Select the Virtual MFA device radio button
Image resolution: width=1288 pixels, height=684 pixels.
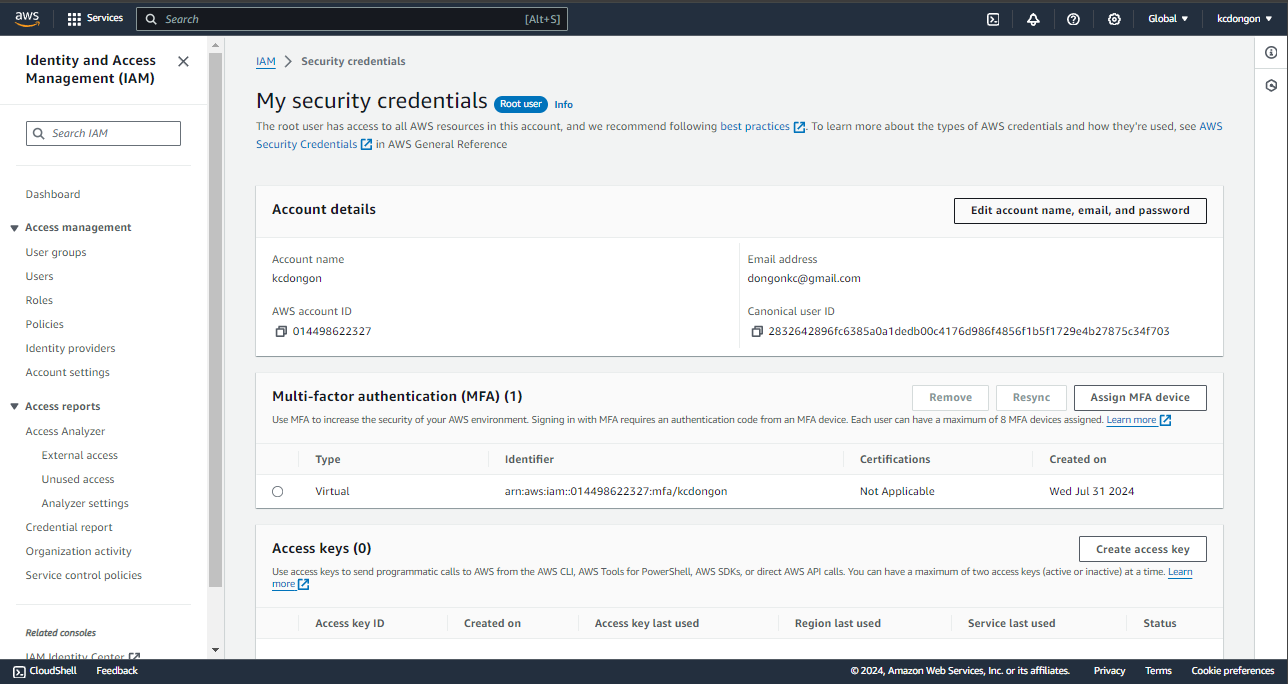click(x=277, y=491)
